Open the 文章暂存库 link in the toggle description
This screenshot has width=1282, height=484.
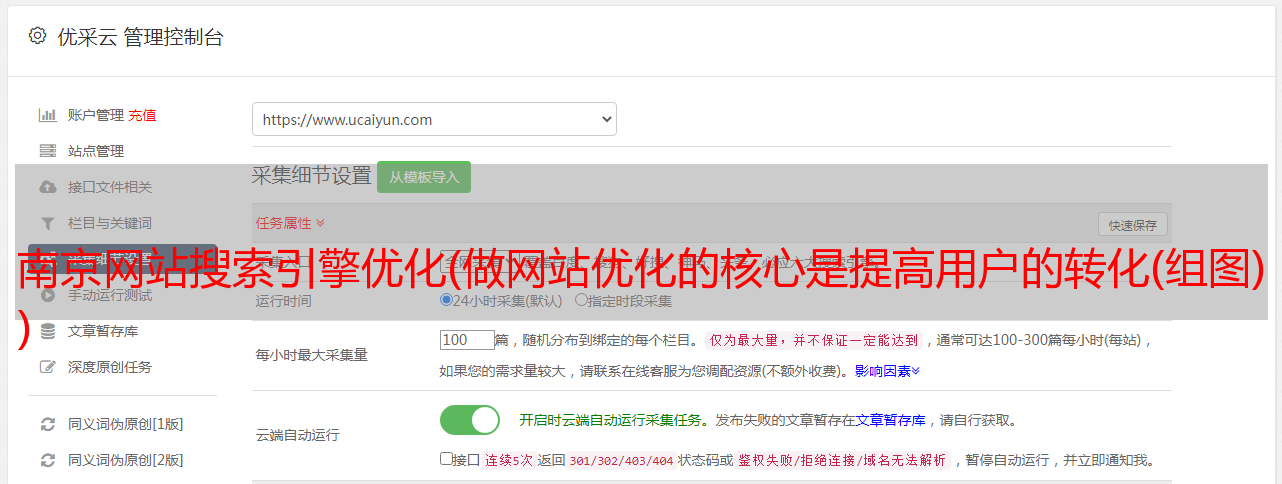point(890,421)
